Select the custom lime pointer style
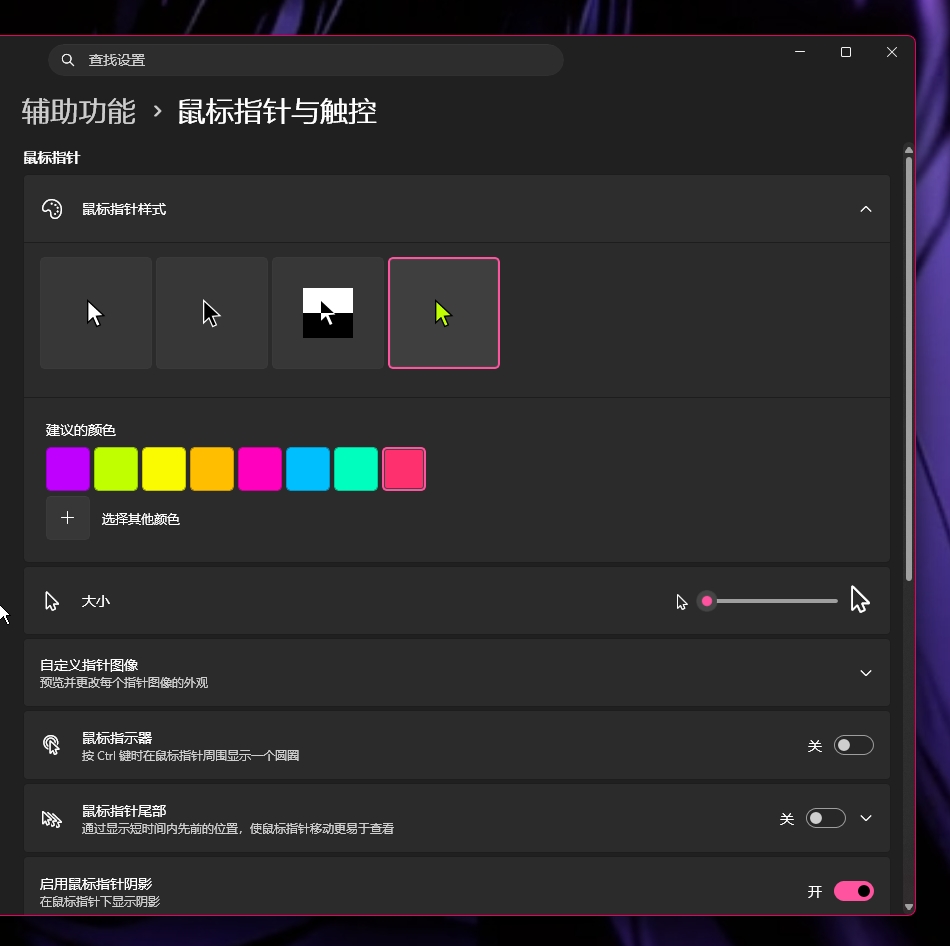This screenshot has height=946, width=950. click(444, 313)
